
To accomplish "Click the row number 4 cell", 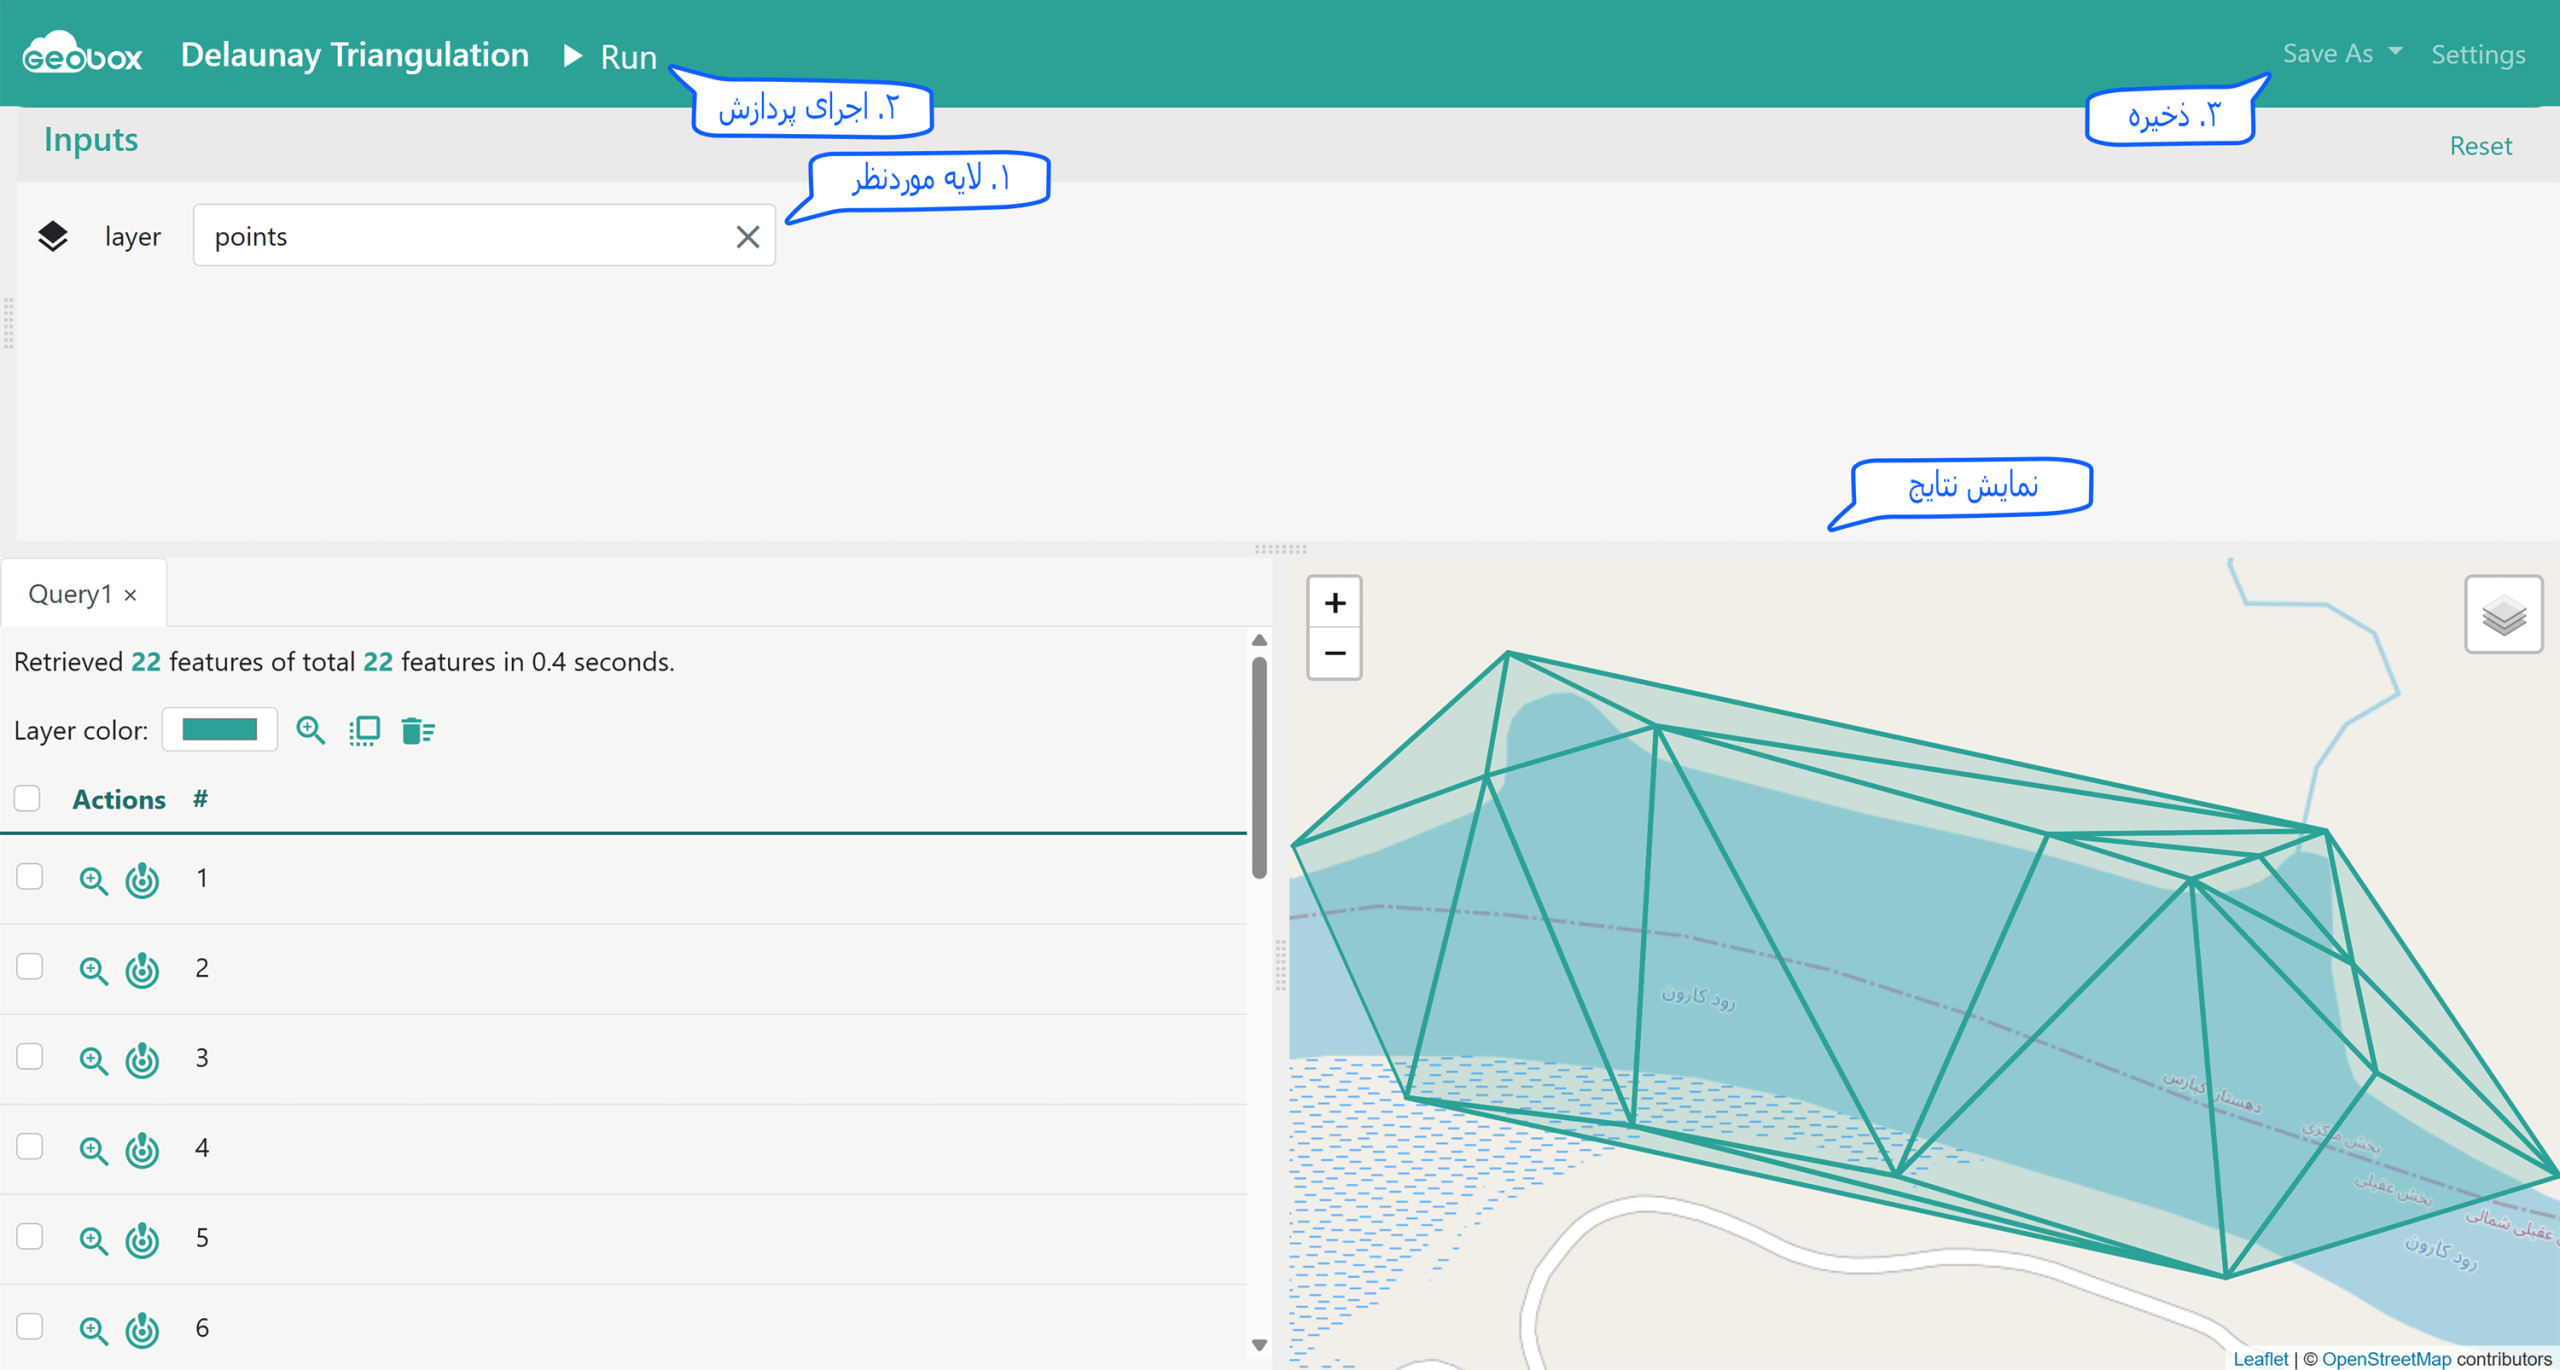I will click(x=202, y=1148).
